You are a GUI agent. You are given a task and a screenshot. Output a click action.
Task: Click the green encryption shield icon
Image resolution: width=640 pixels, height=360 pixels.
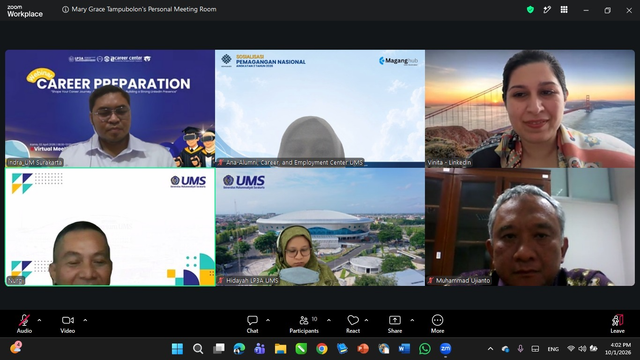click(x=530, y=10)
